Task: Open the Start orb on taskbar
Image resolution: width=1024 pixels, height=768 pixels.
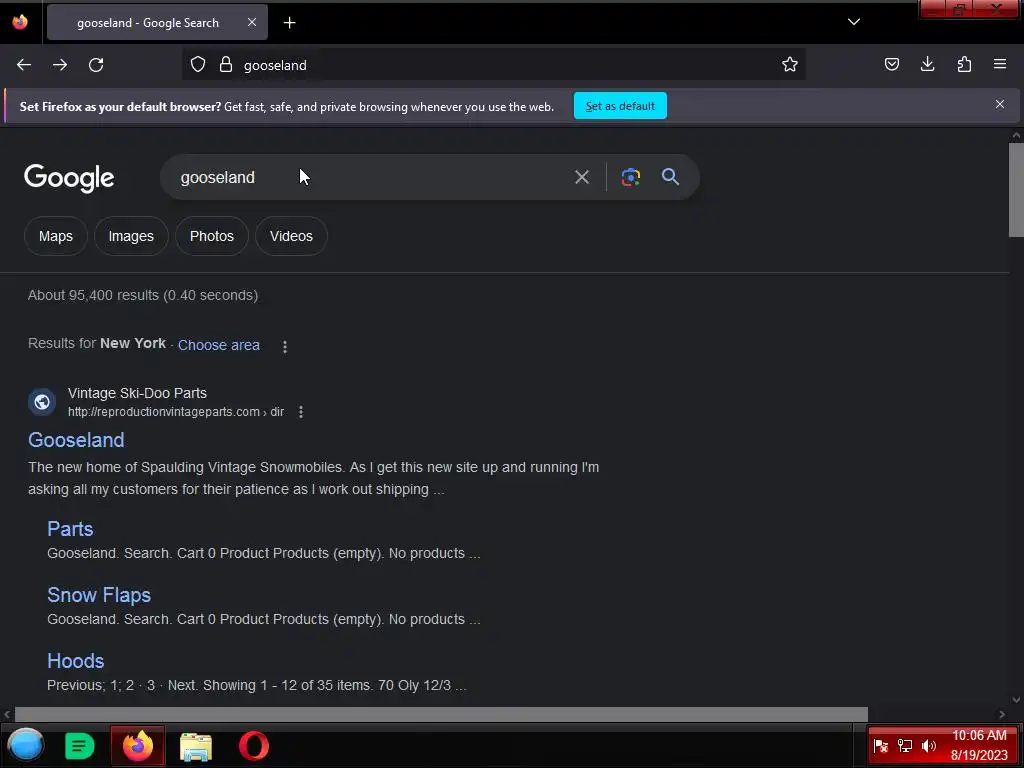Action: (x=26, y=745)
